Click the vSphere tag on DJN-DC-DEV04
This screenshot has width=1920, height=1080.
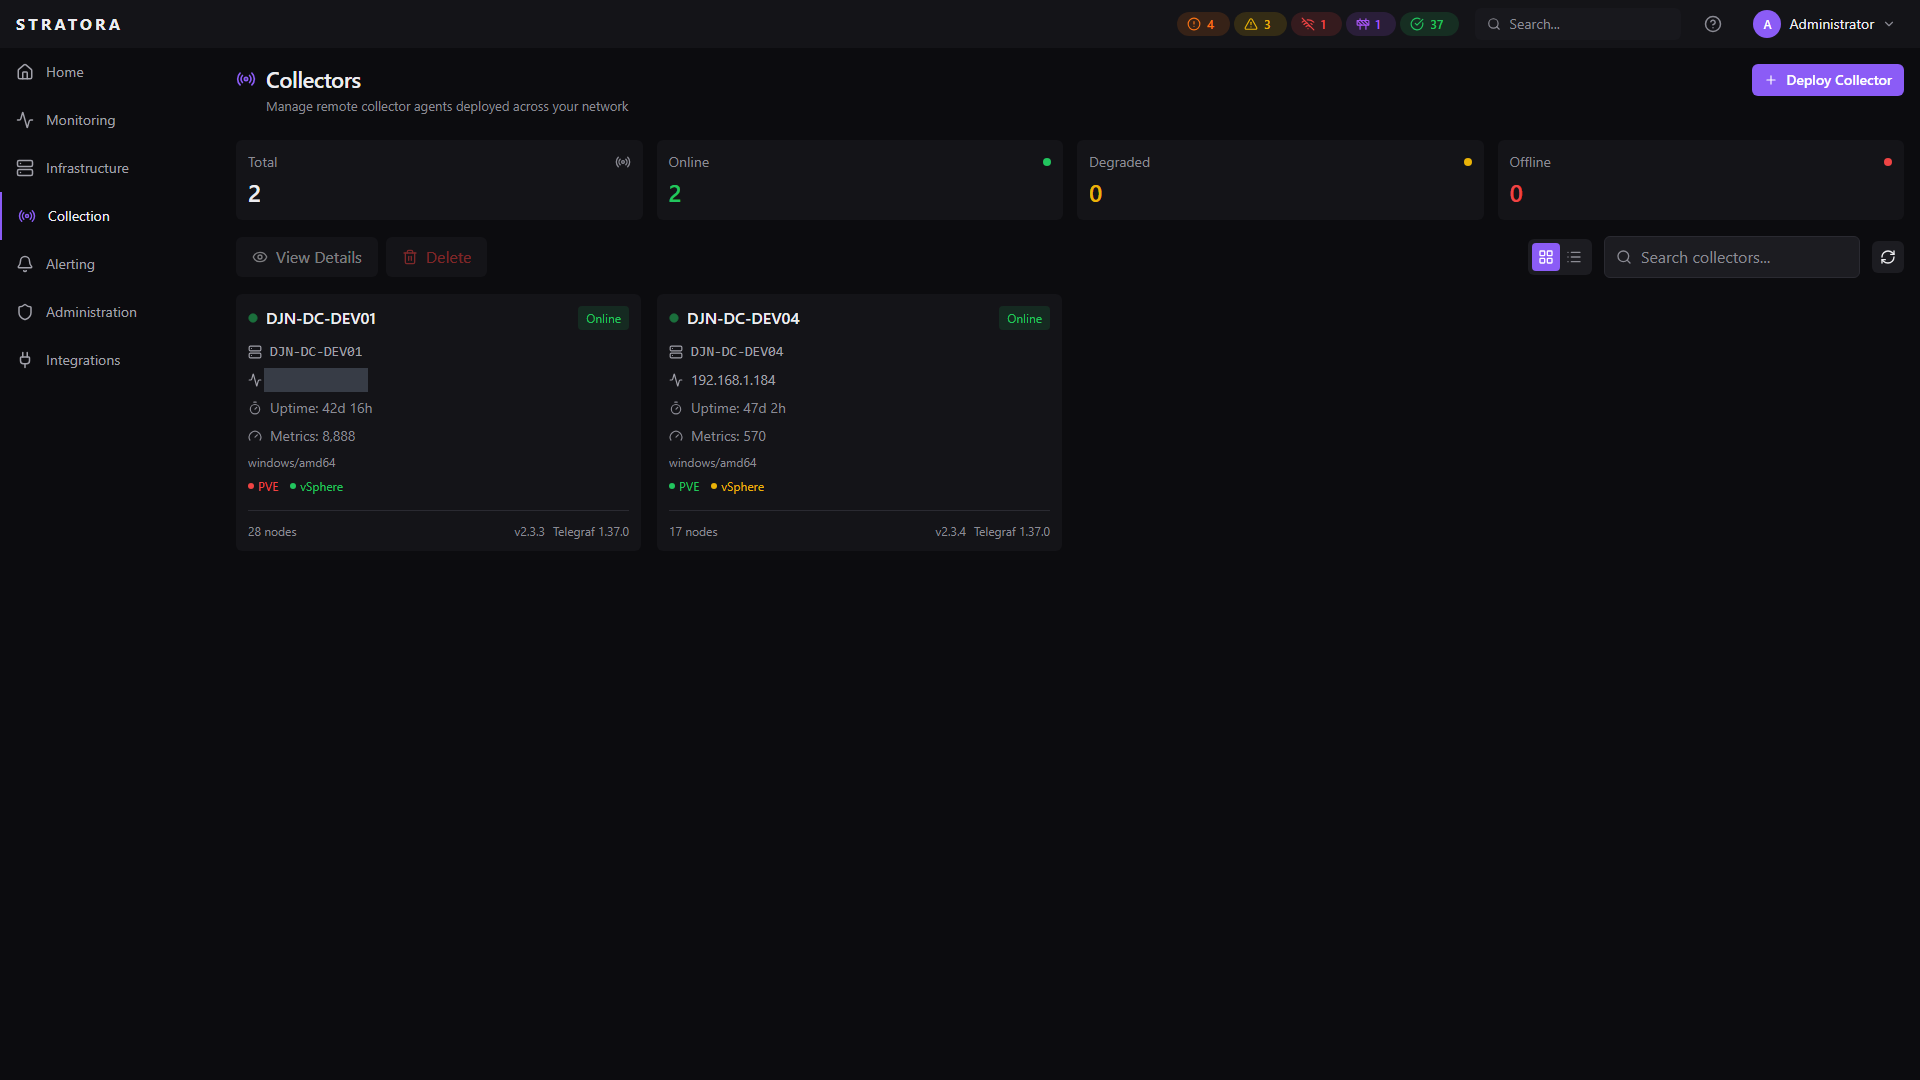coord(738,487)
